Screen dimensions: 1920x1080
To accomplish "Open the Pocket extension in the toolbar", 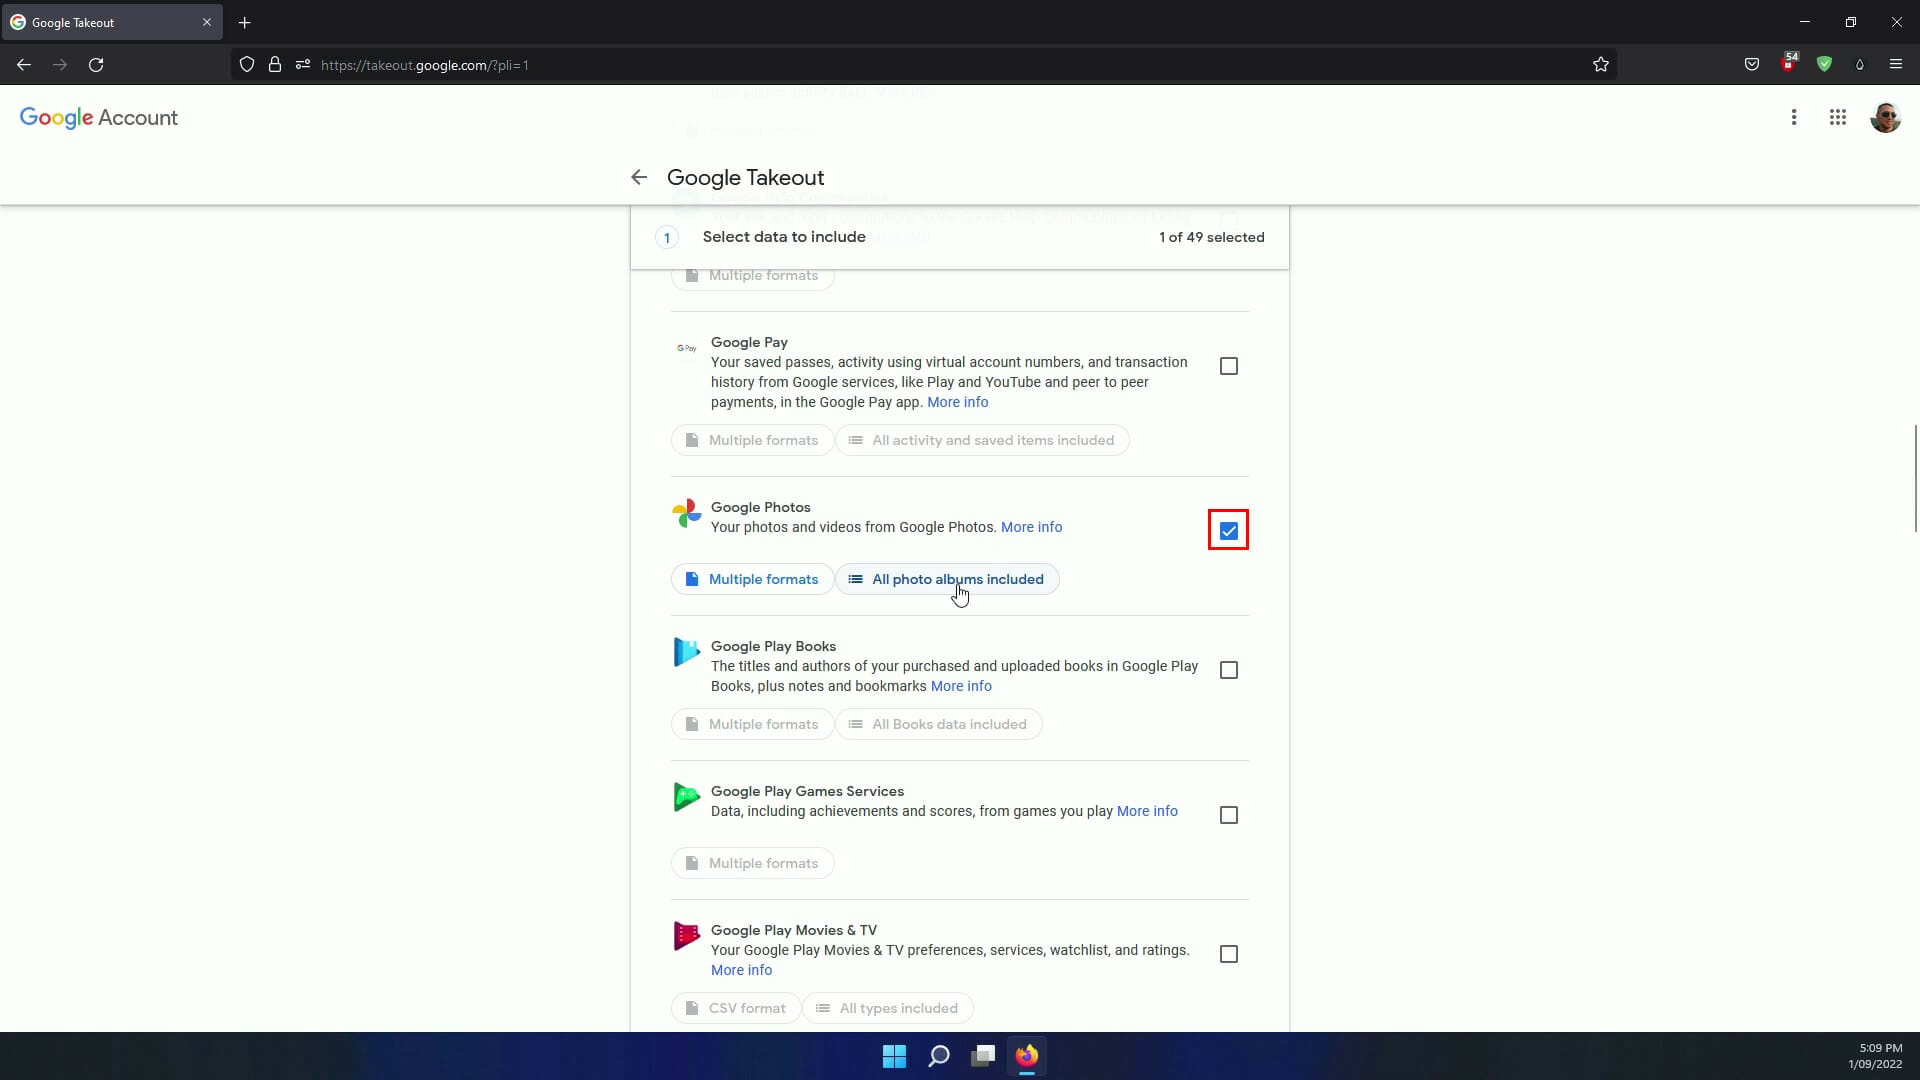I will (1752, 64).
